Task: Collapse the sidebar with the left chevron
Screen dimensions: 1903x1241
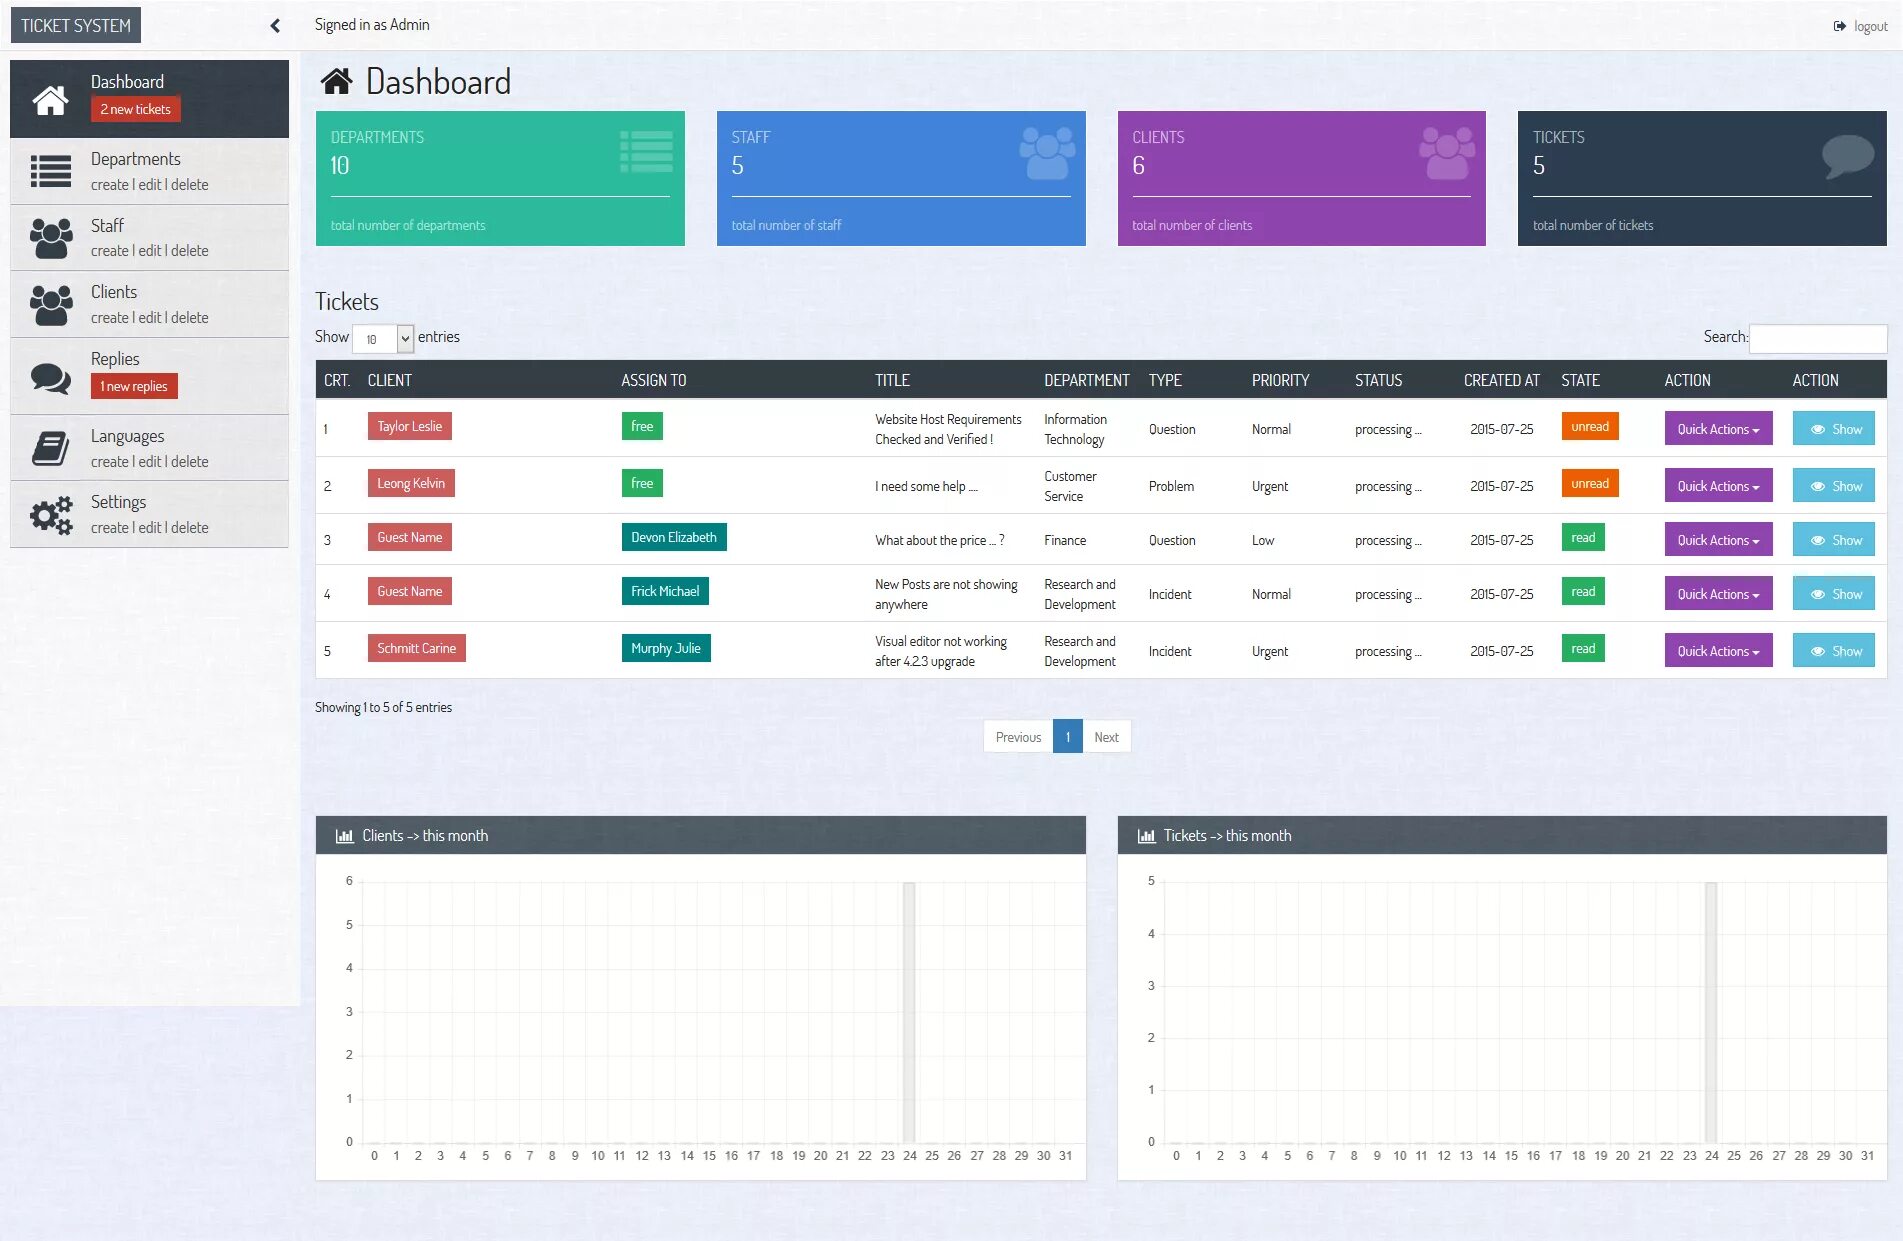Action: [276, 26]
